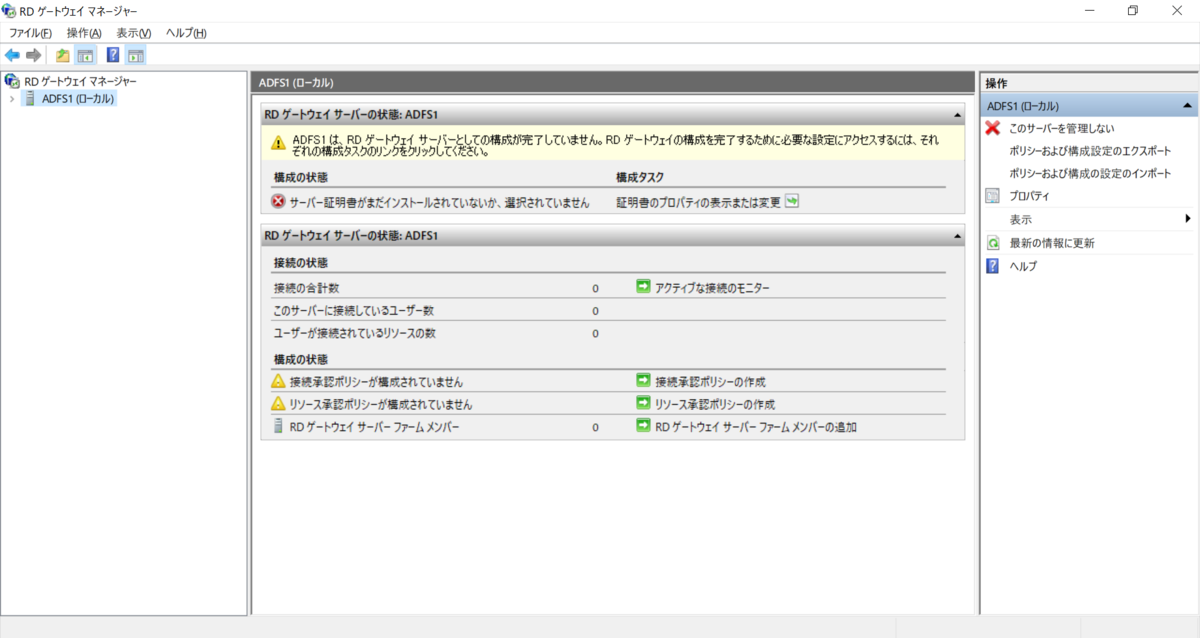Viewport: 1200px width, 638px height.
Task: Click 接続承認ポリシーが構成されていません status text
Action: pos(376,382)
